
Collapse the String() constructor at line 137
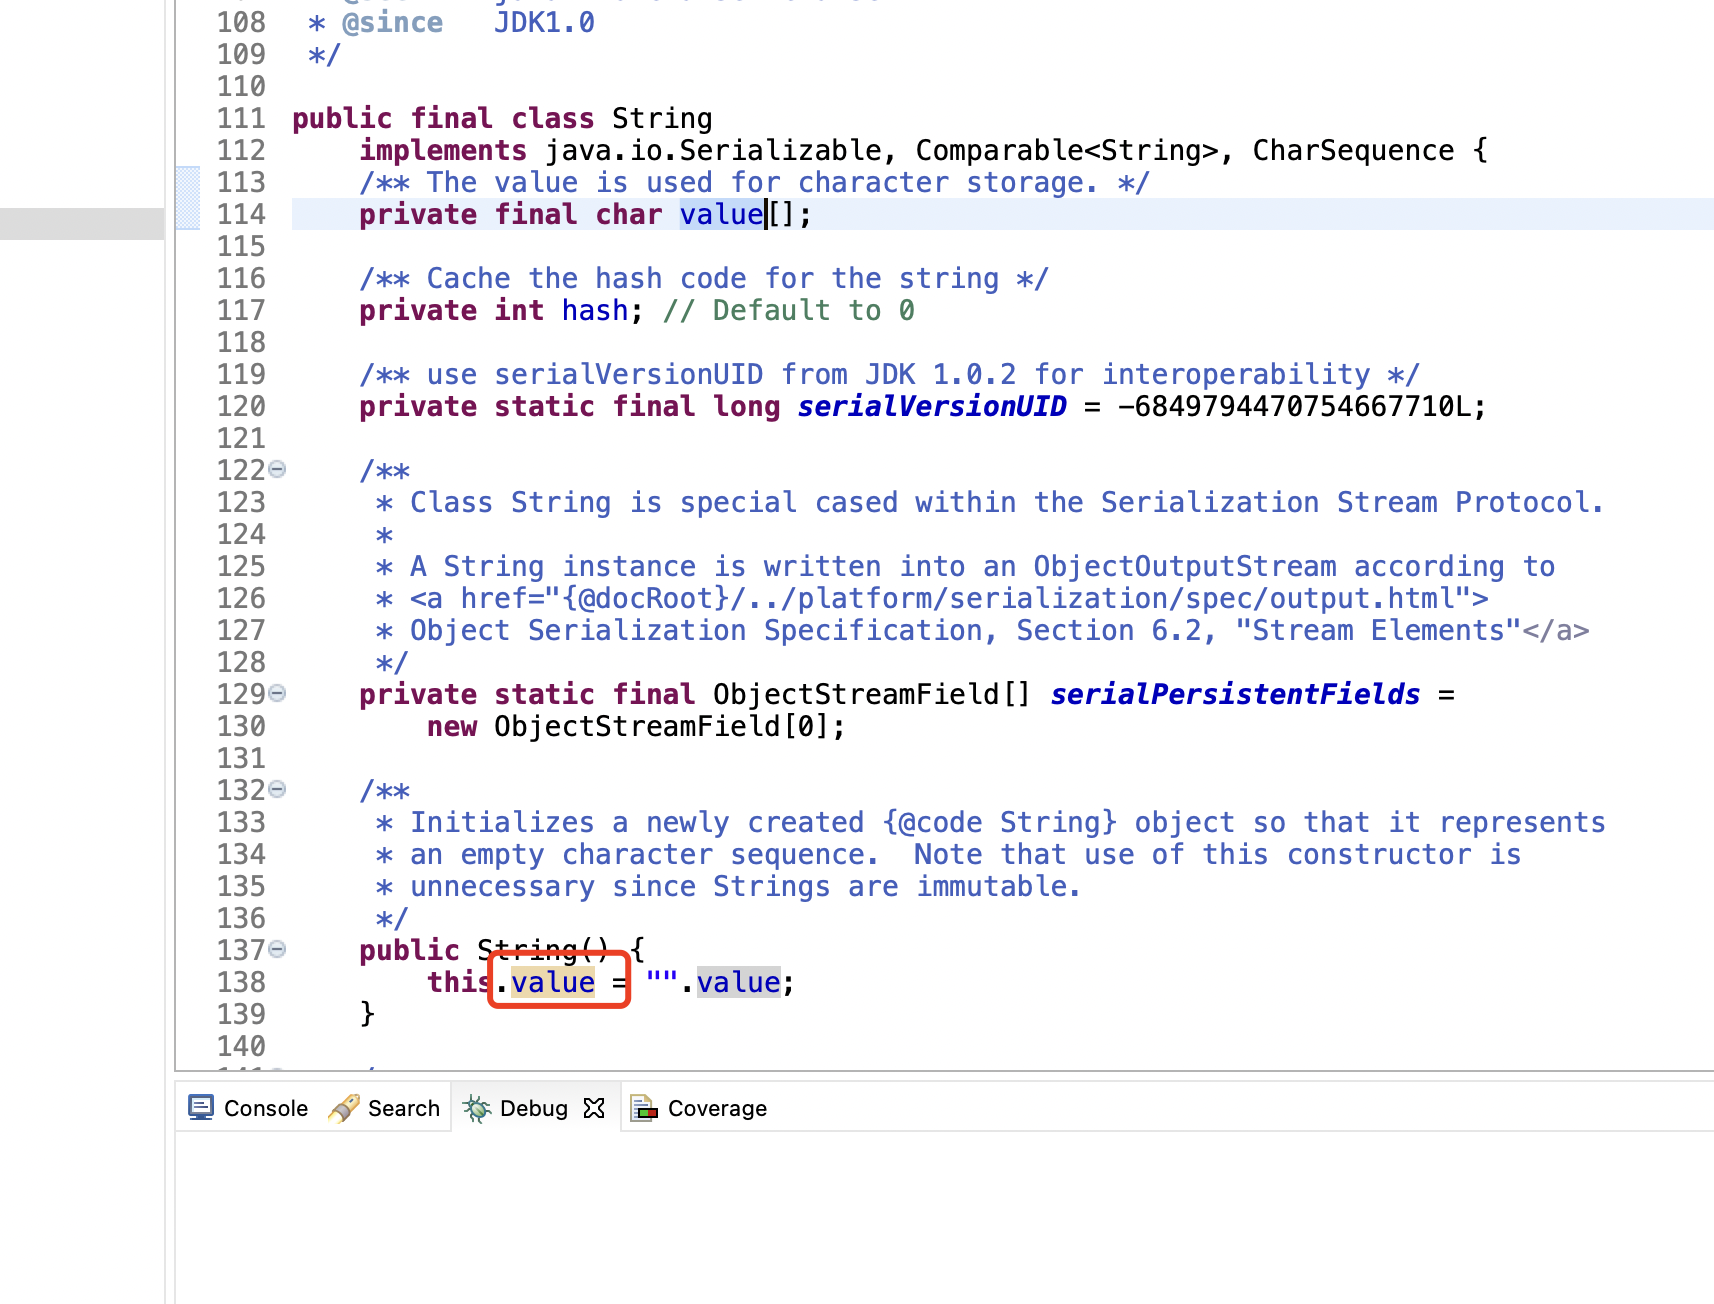[x=278, y=949]
